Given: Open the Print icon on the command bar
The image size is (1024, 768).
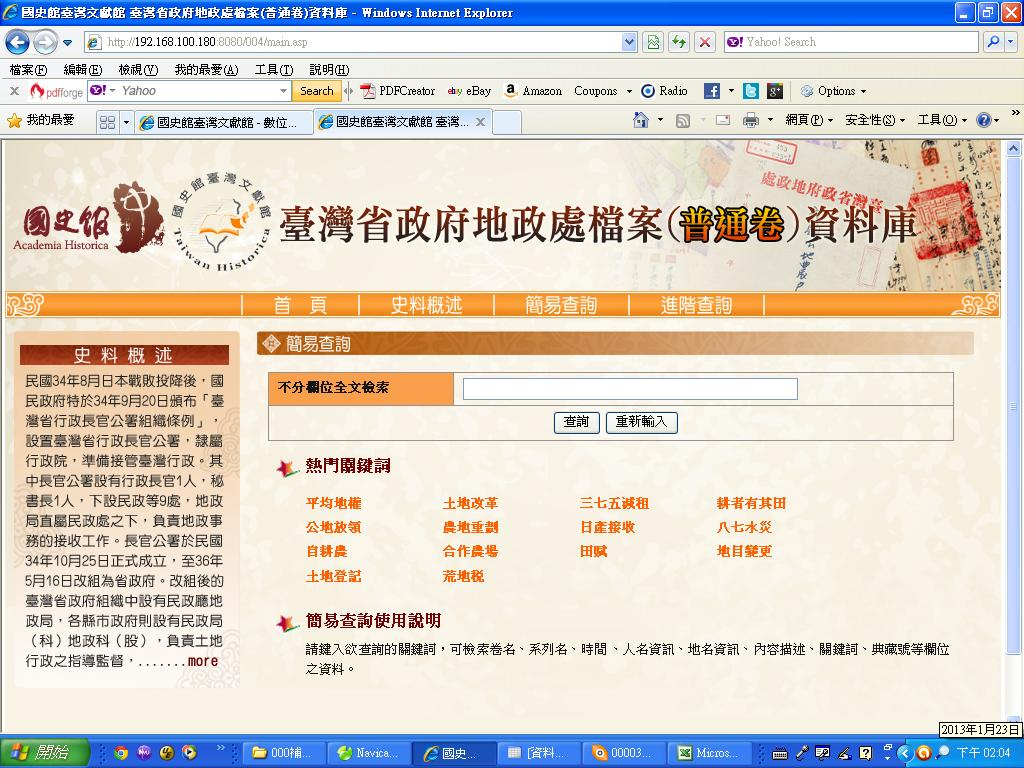Looking at the screenshot, I should tap(748, 120).
